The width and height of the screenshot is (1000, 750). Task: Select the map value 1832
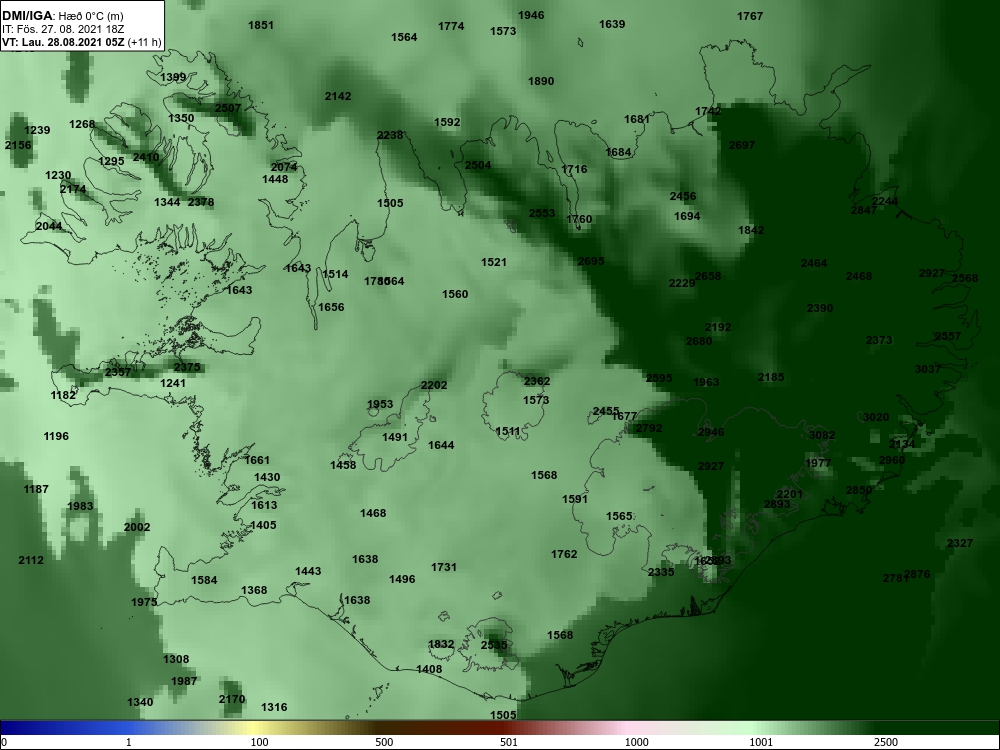(441, 645)
